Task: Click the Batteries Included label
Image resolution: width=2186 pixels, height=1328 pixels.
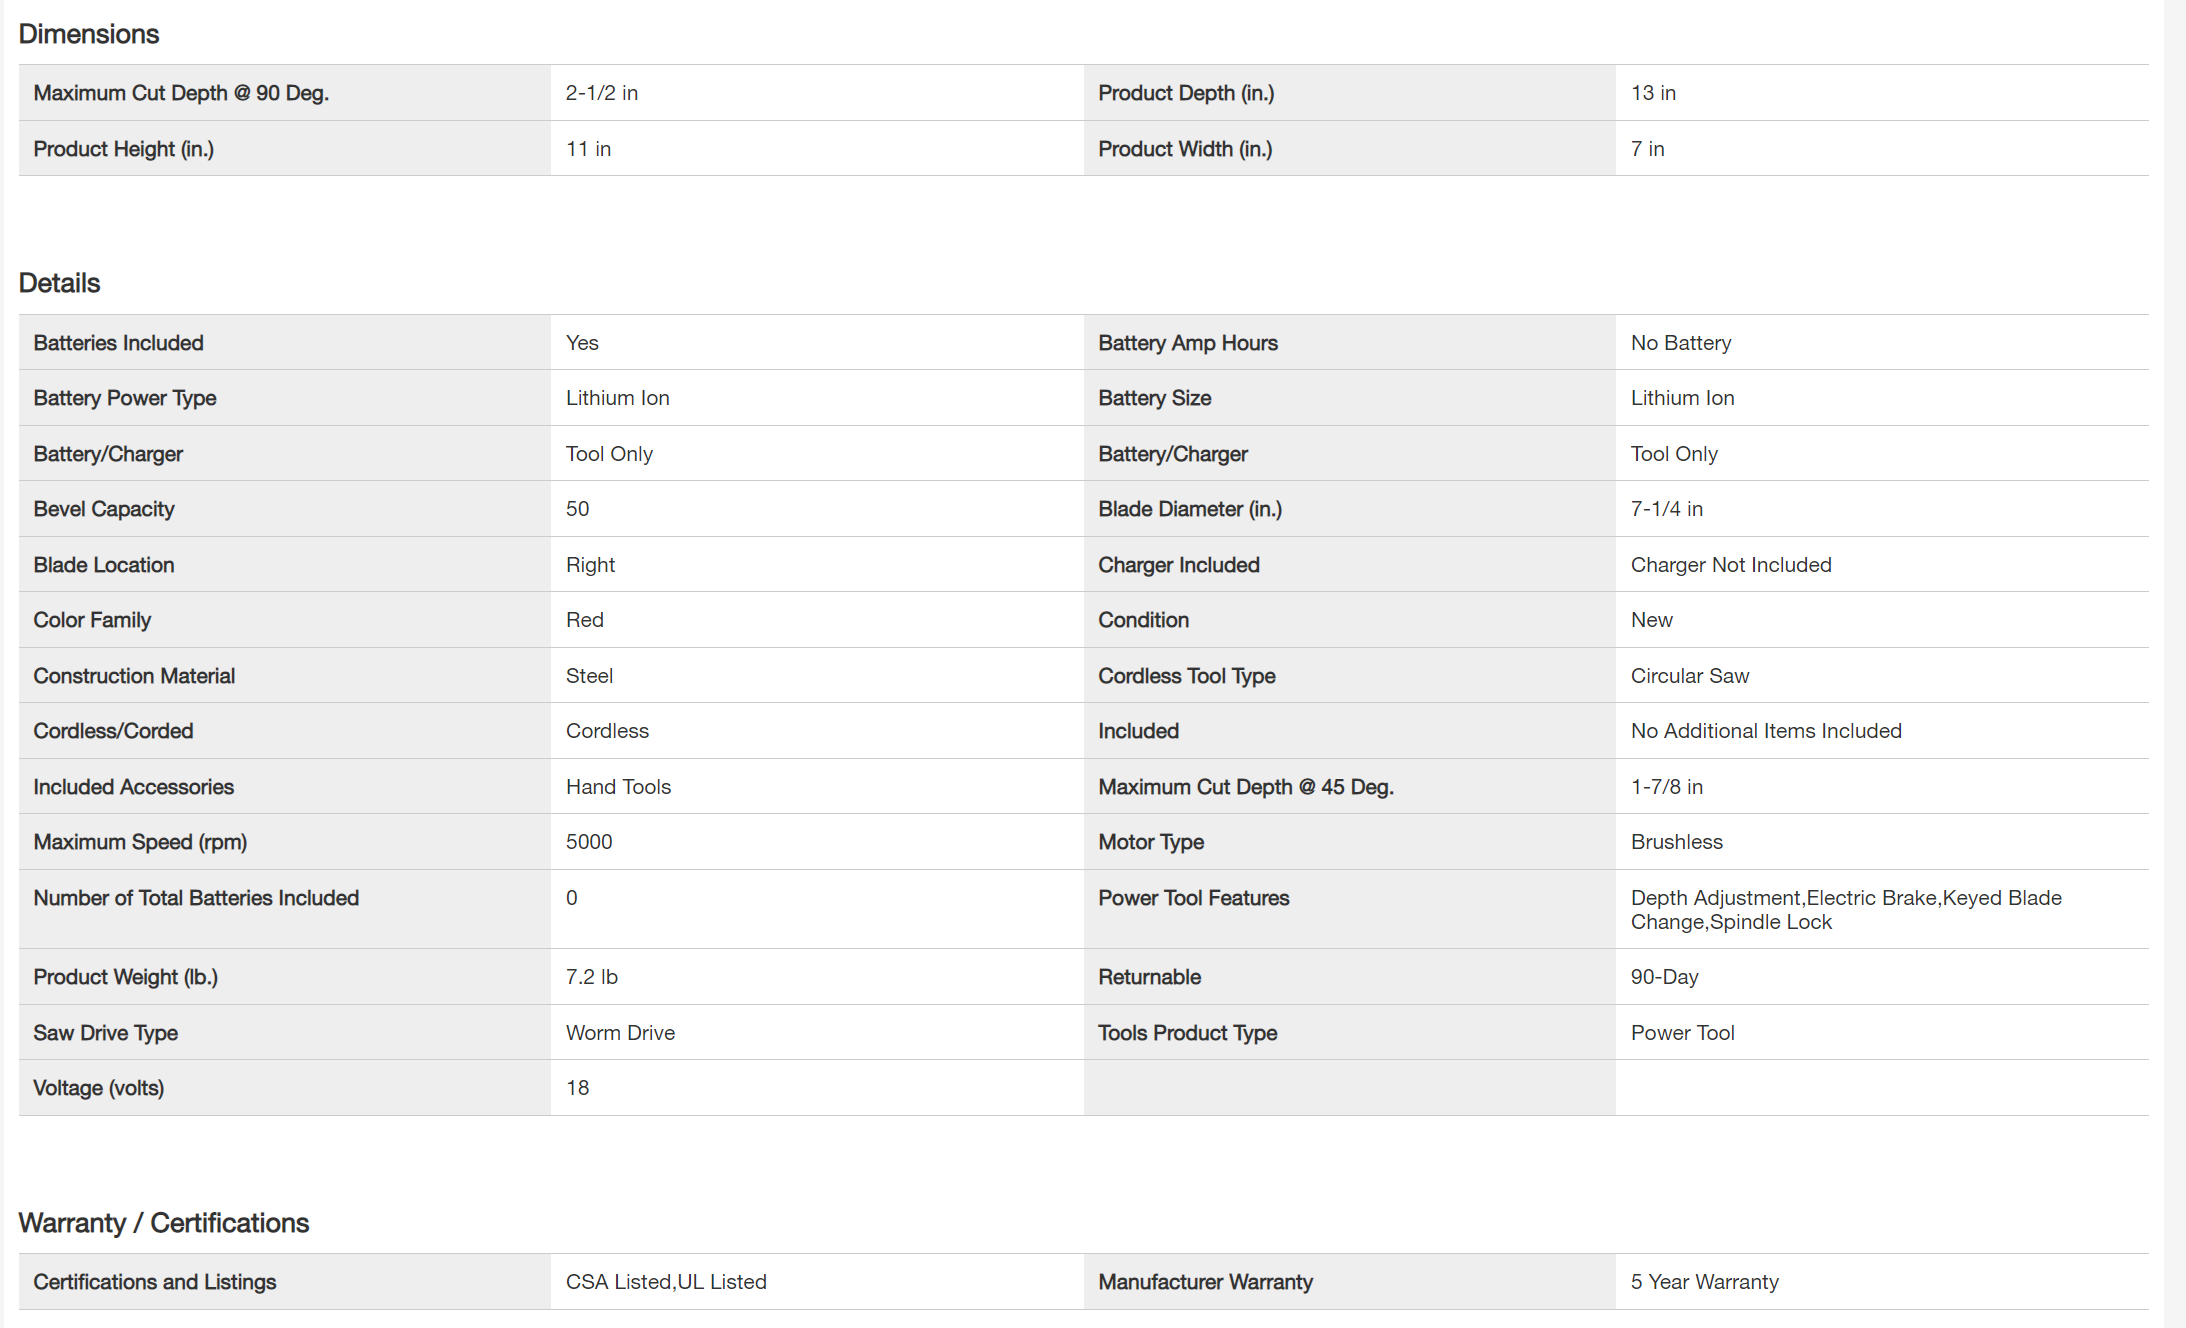Action: [118, 343]
